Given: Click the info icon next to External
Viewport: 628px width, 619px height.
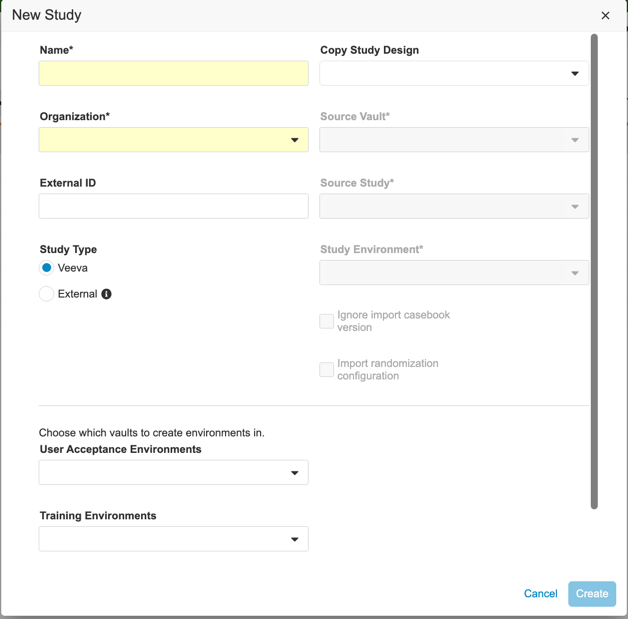Looking at the screenshot, I should click(x=106, y=294).
